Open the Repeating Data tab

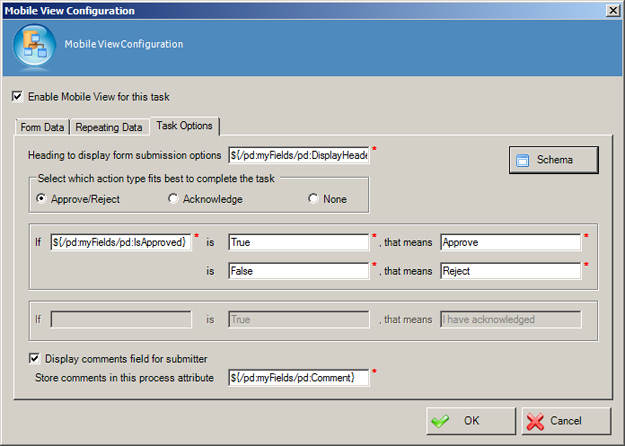[x=110, y=127]
